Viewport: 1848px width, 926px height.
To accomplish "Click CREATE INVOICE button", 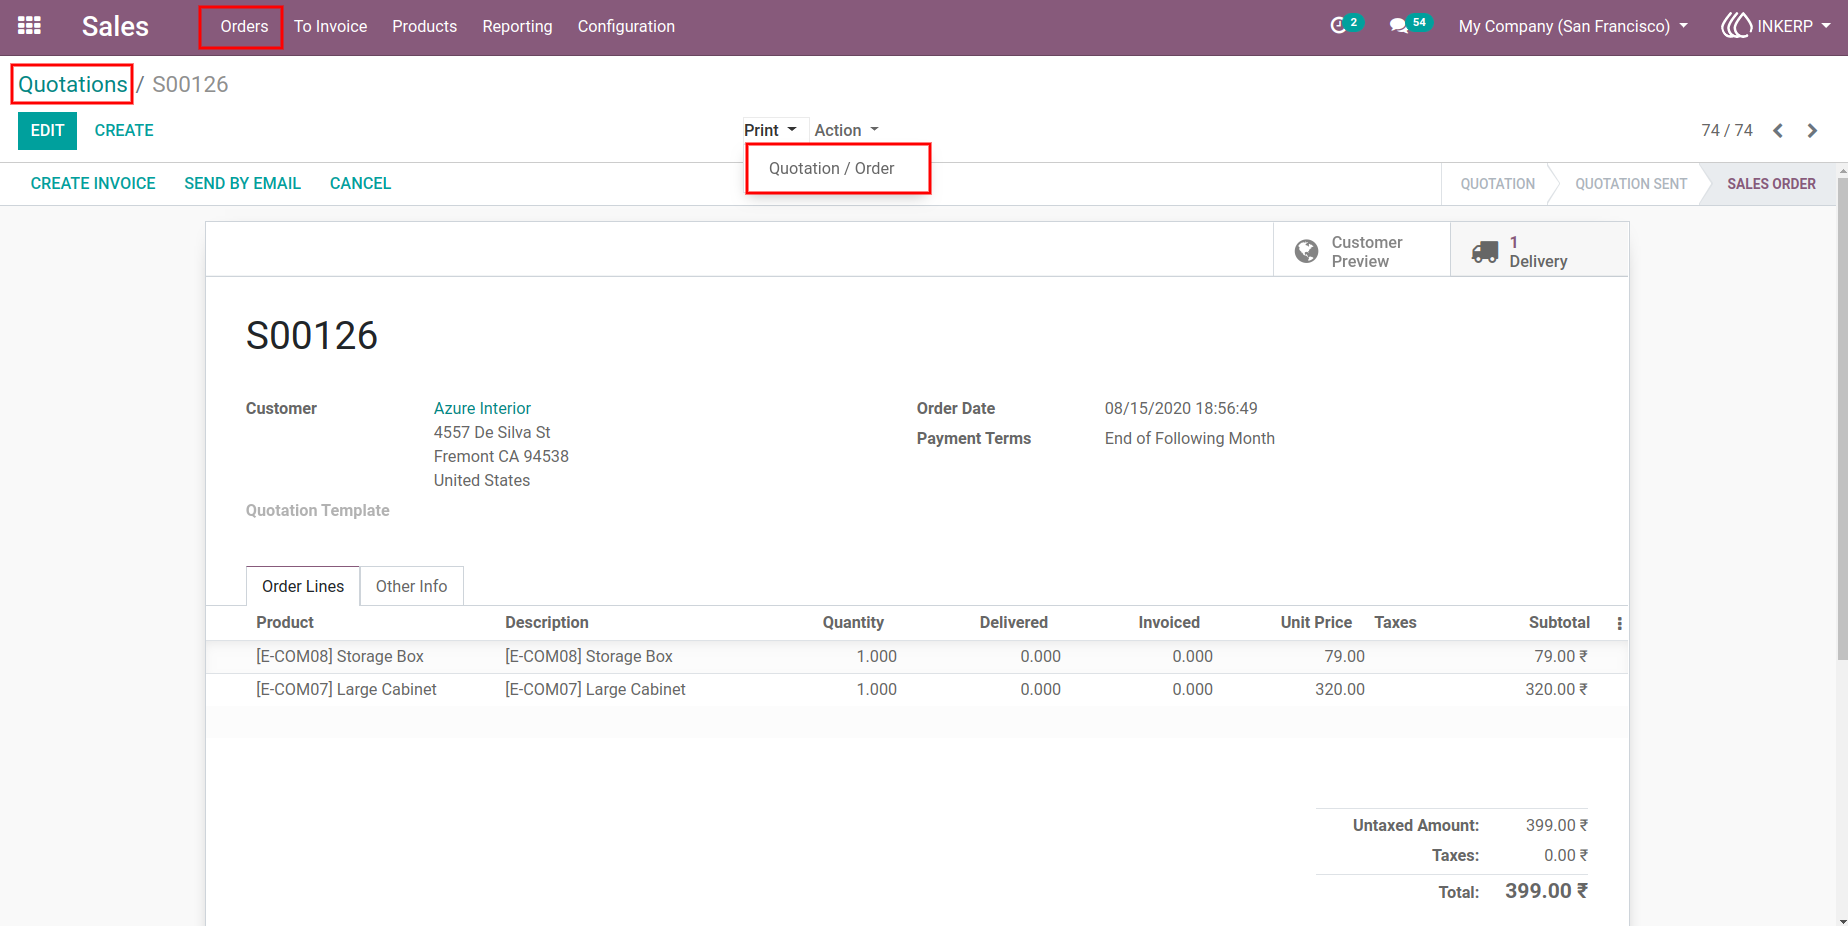I will [x=93, y=184].
